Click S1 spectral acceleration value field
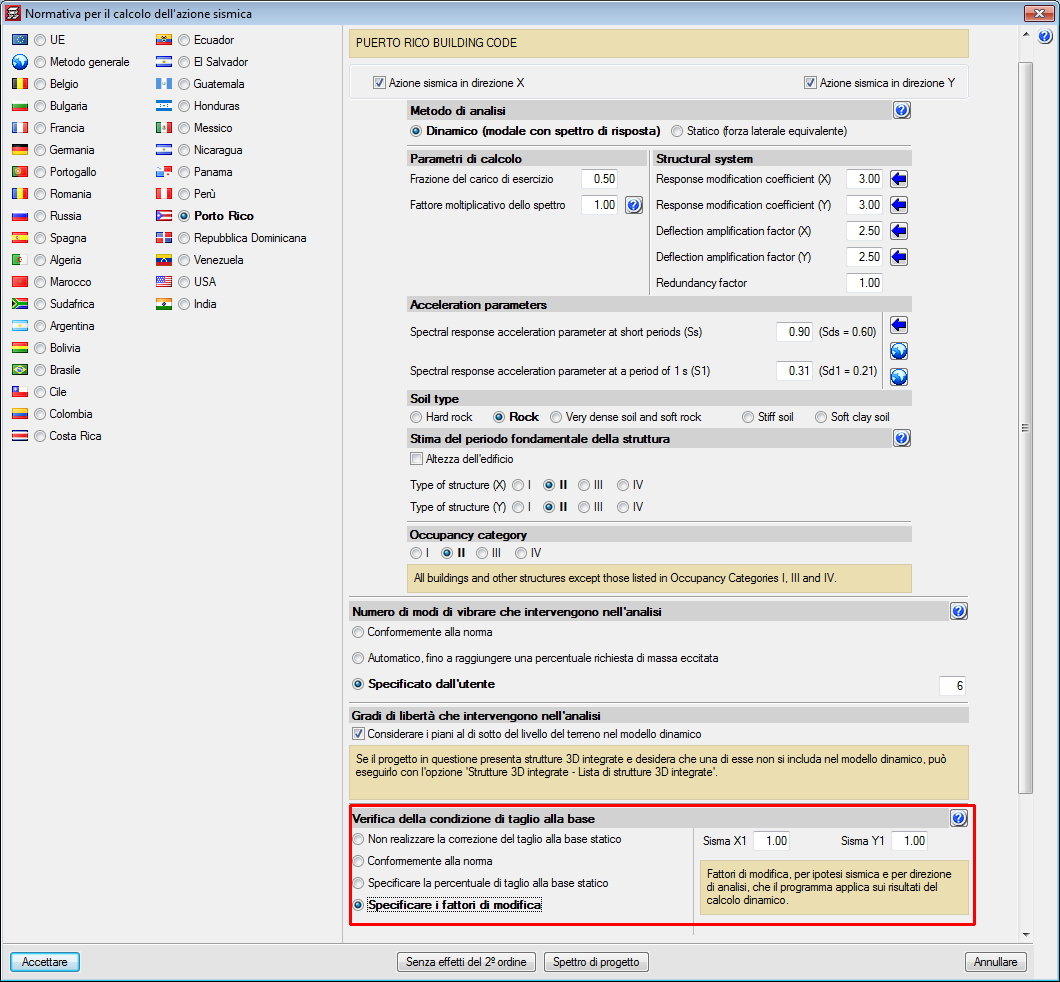 (x=794, y=371)
